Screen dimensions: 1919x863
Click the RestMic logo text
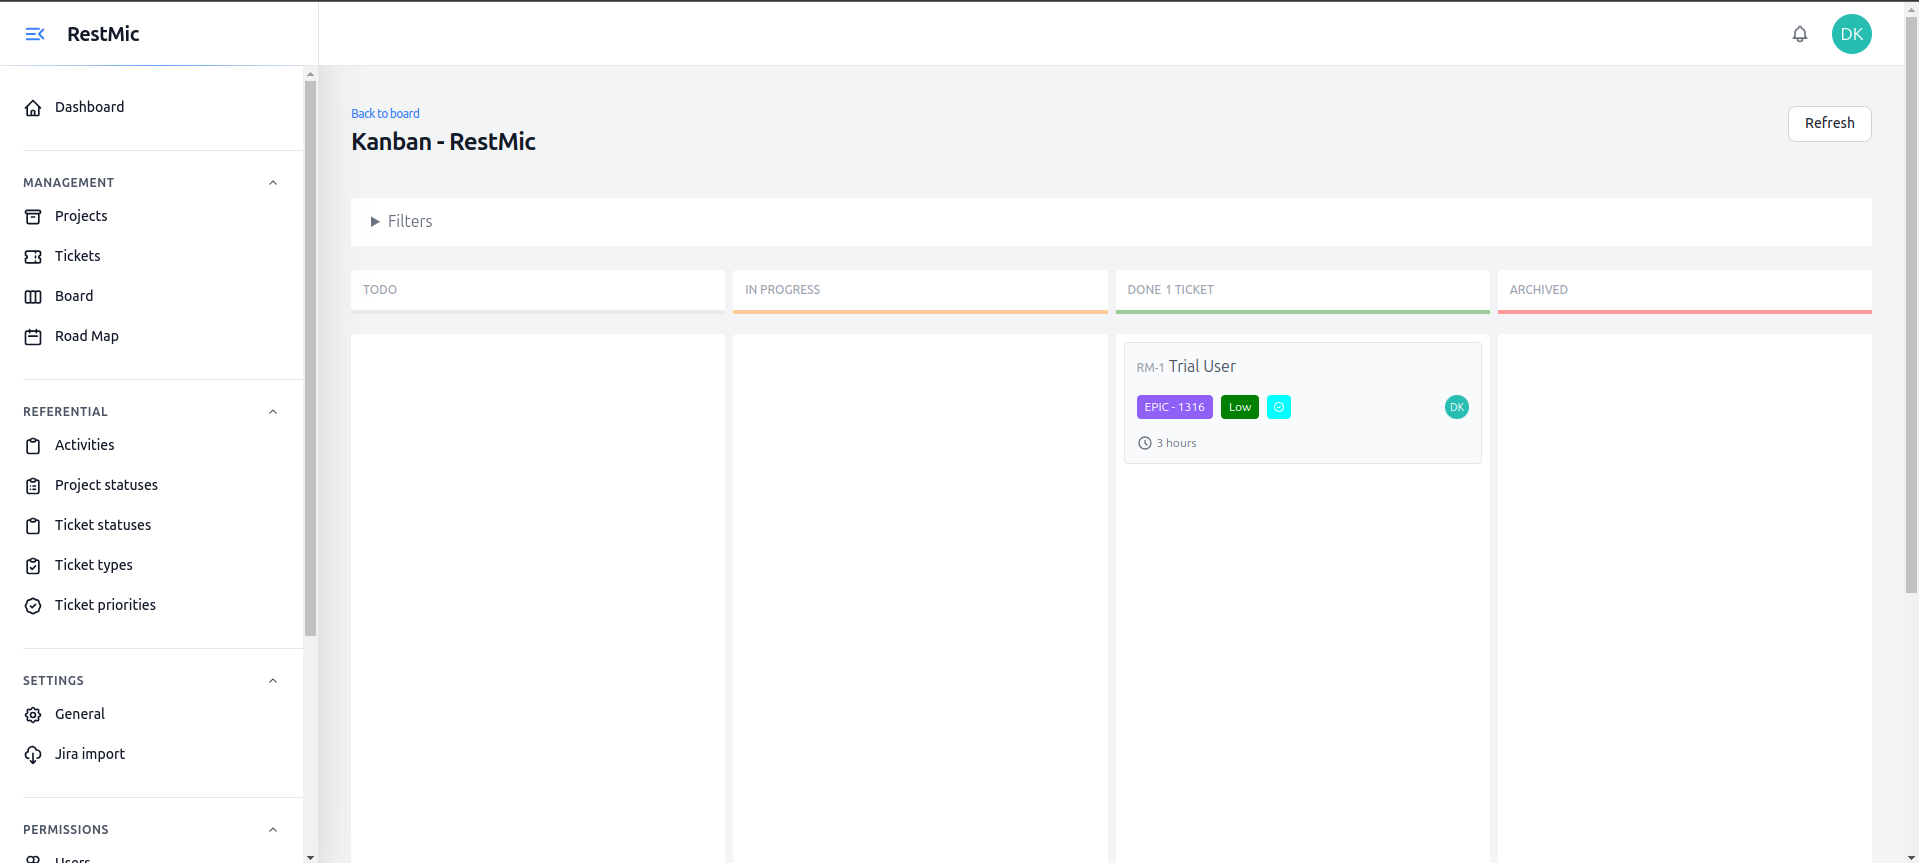pos(103,34)
